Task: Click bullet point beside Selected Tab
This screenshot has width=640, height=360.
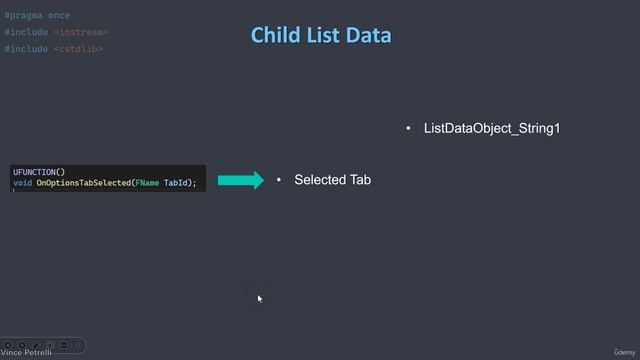Action: coord(279,180)
